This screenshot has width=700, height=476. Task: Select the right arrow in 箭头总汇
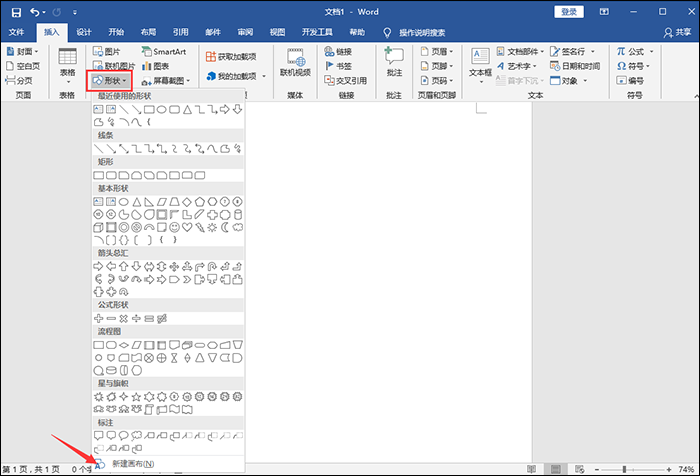tap(98, 267)
